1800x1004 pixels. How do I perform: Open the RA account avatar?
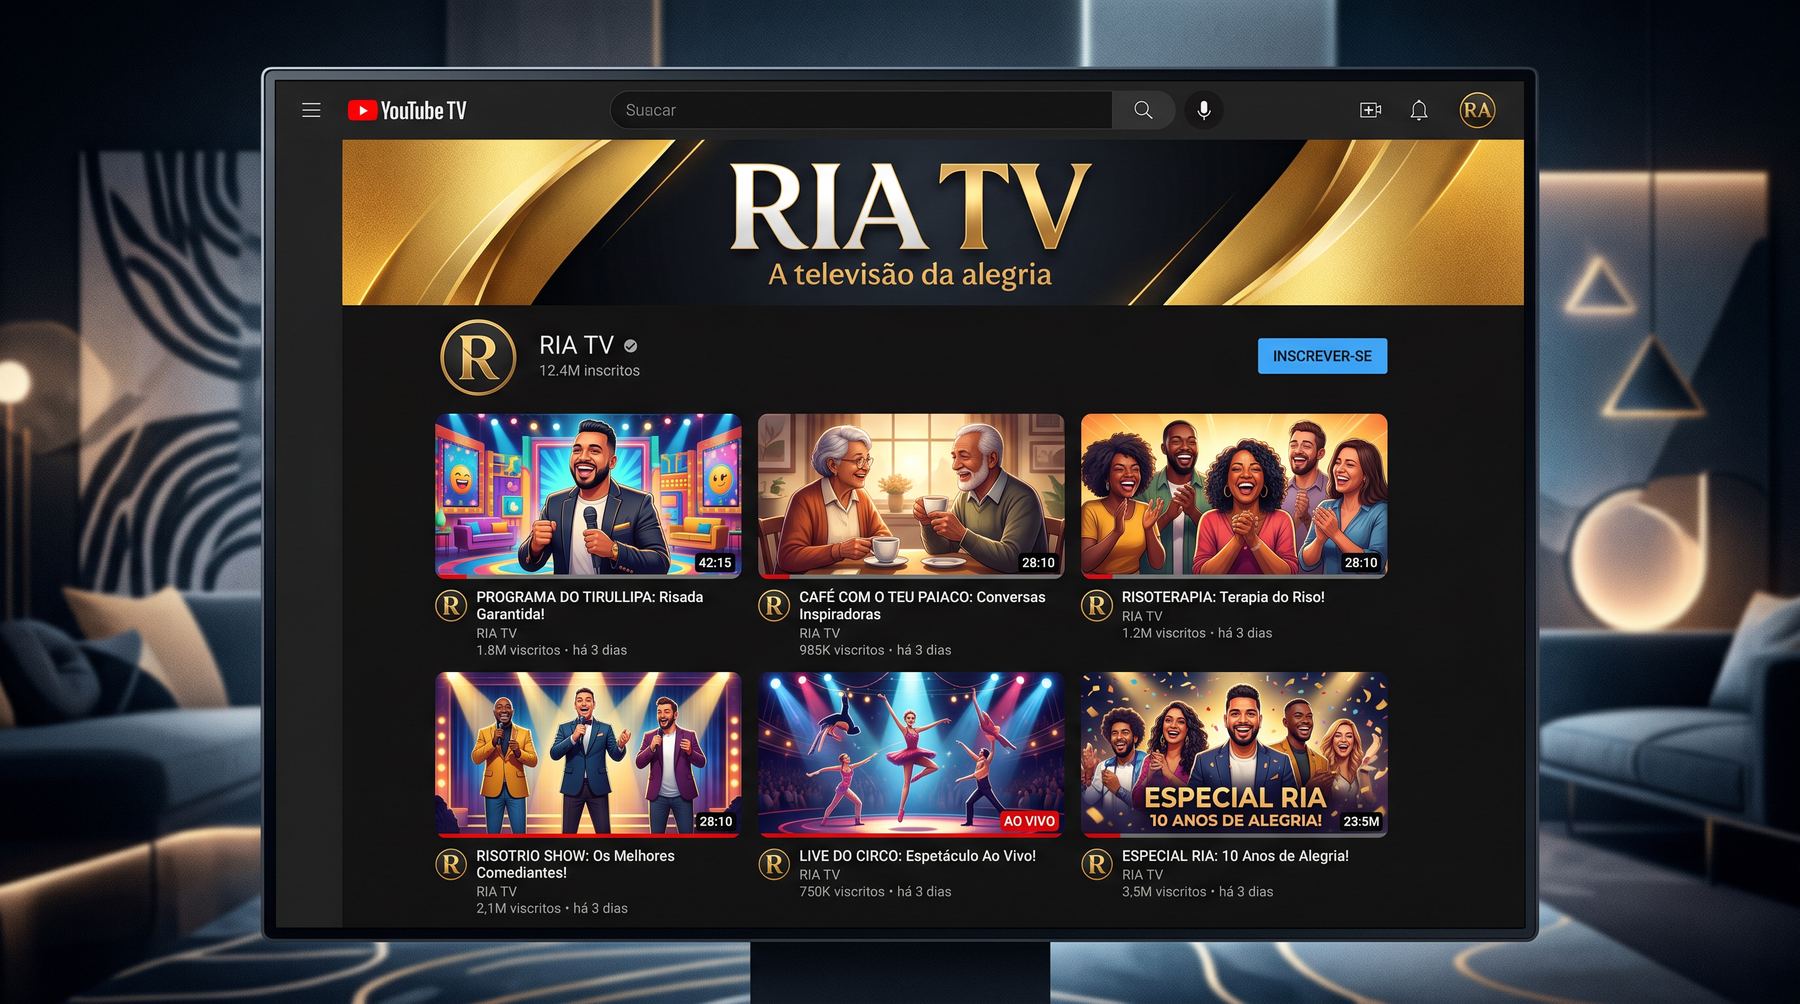pos(1477,110)
